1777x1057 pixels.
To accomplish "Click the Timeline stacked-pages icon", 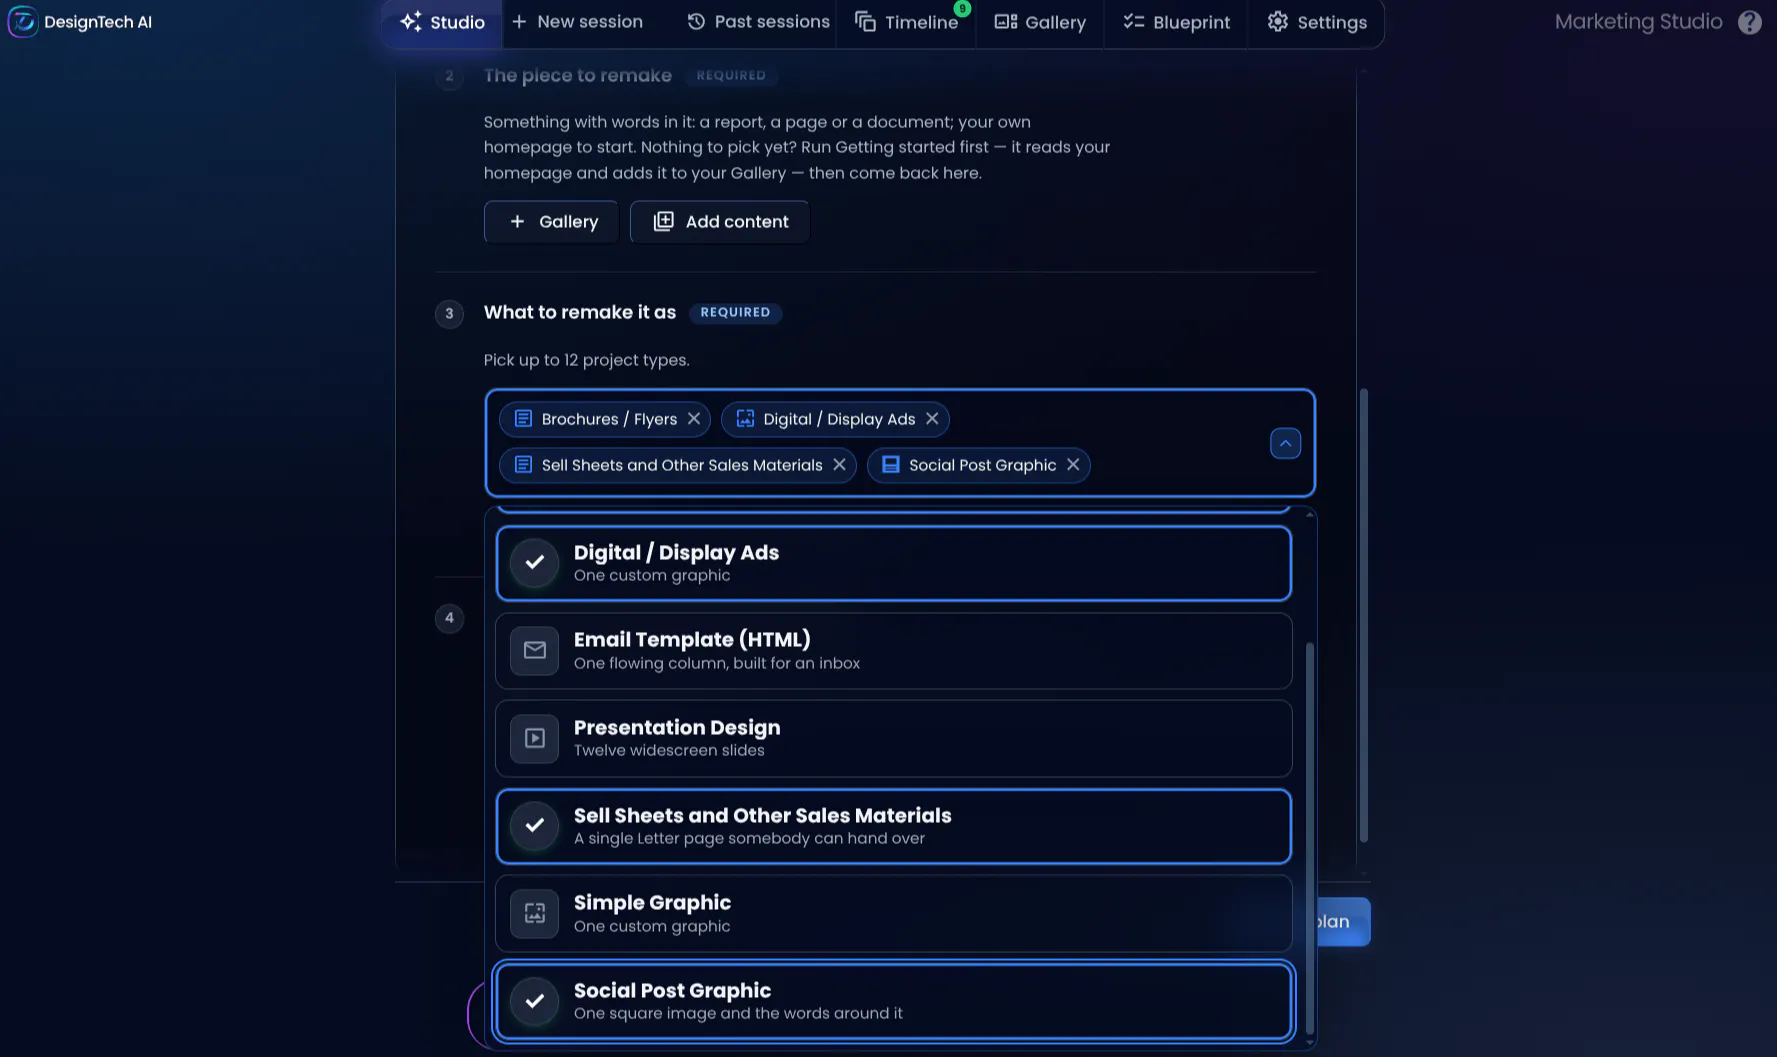I will click(x=865, y=22).
